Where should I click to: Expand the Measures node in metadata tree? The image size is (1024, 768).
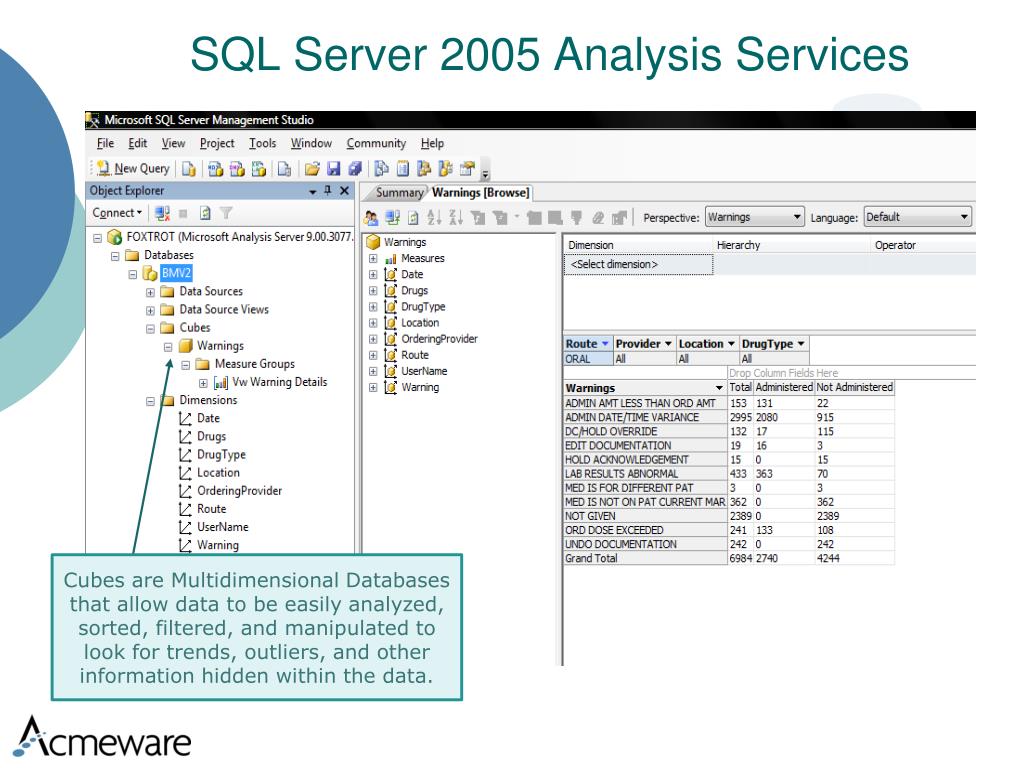click(373, 259)
